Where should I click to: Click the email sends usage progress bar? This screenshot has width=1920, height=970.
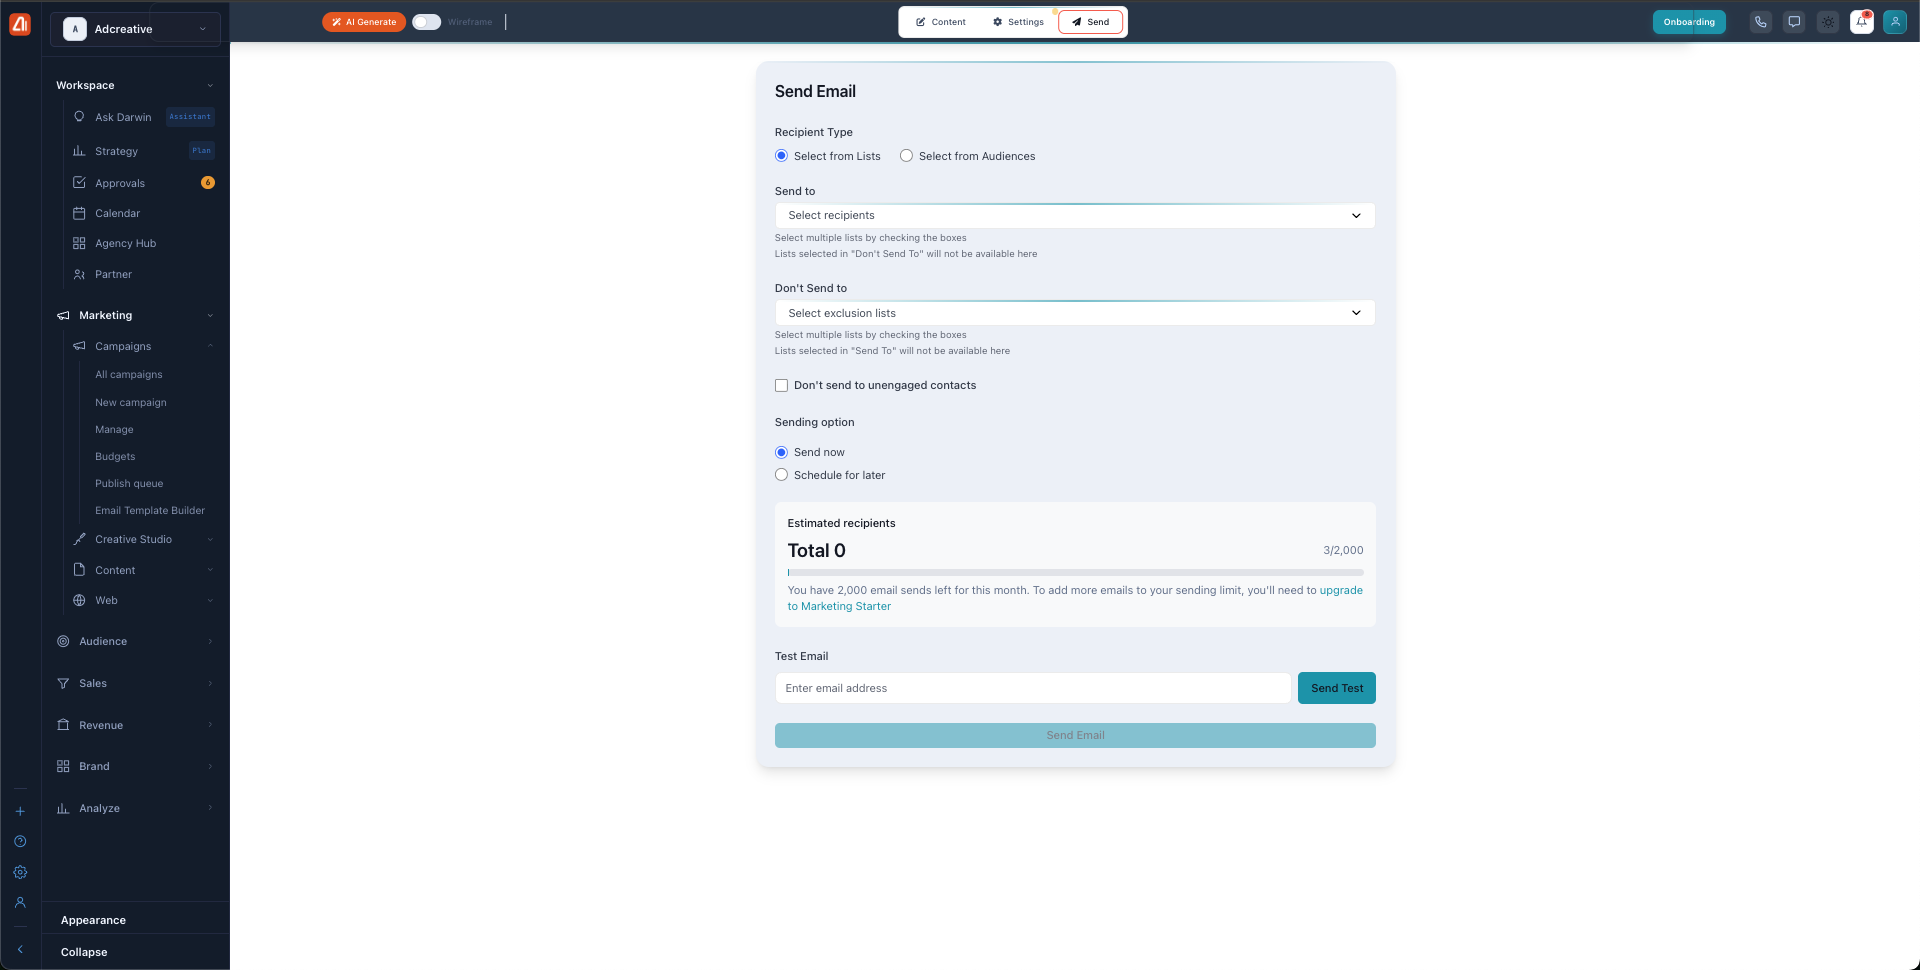(1075, 573)
